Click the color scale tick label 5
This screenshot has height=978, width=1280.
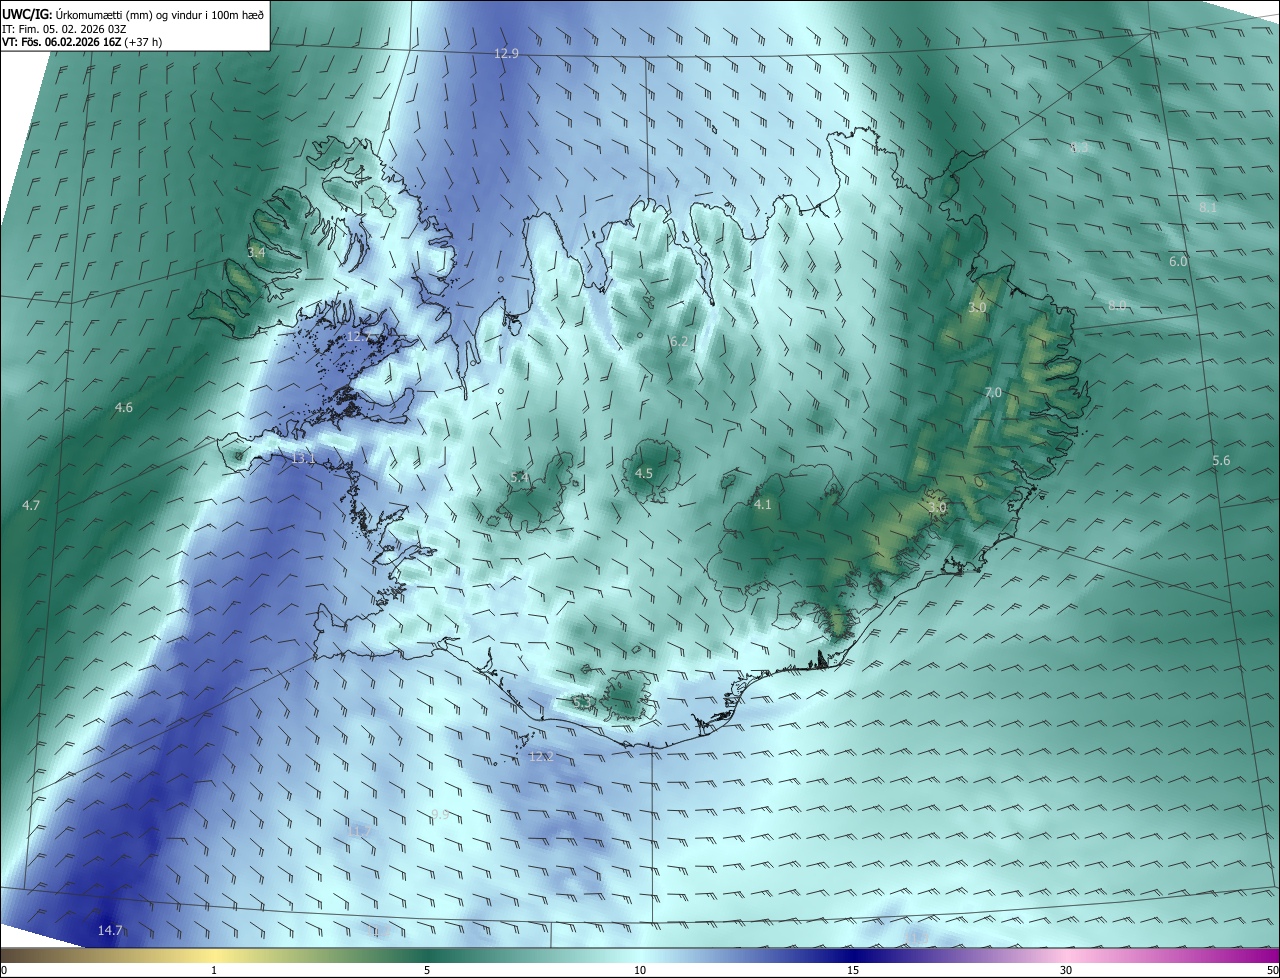[x=427, y=970]
